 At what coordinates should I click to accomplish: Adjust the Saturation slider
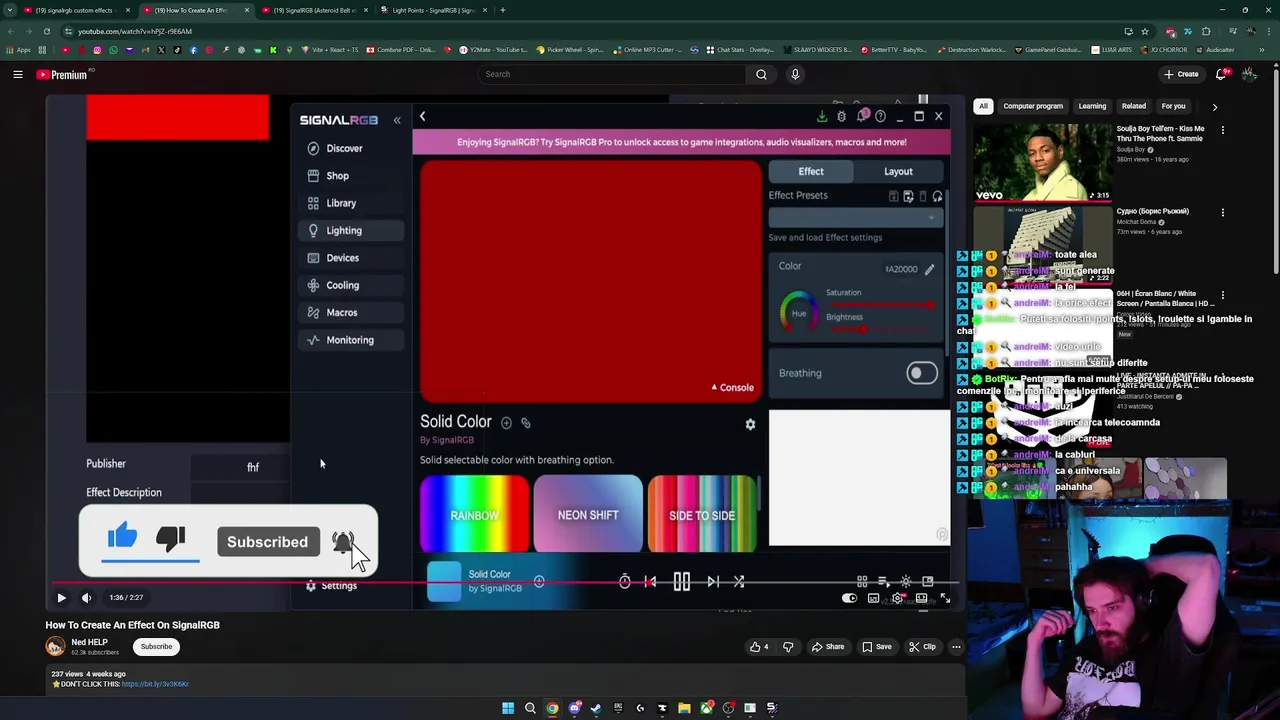click(880, 304)
